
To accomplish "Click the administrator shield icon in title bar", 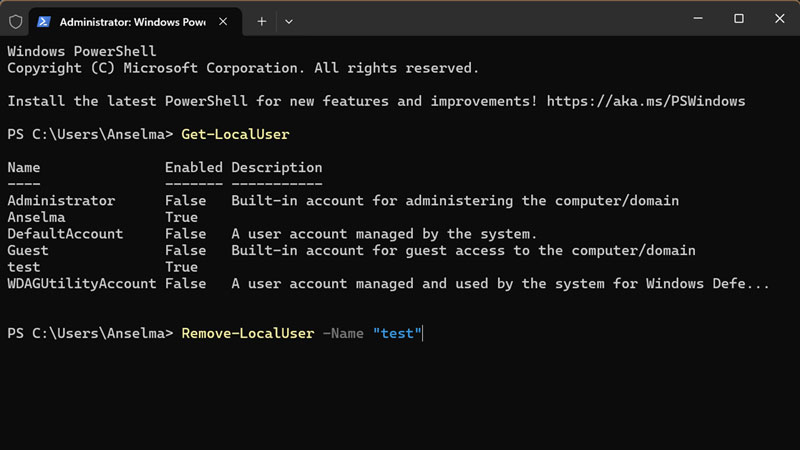I will tap(16, 20).
